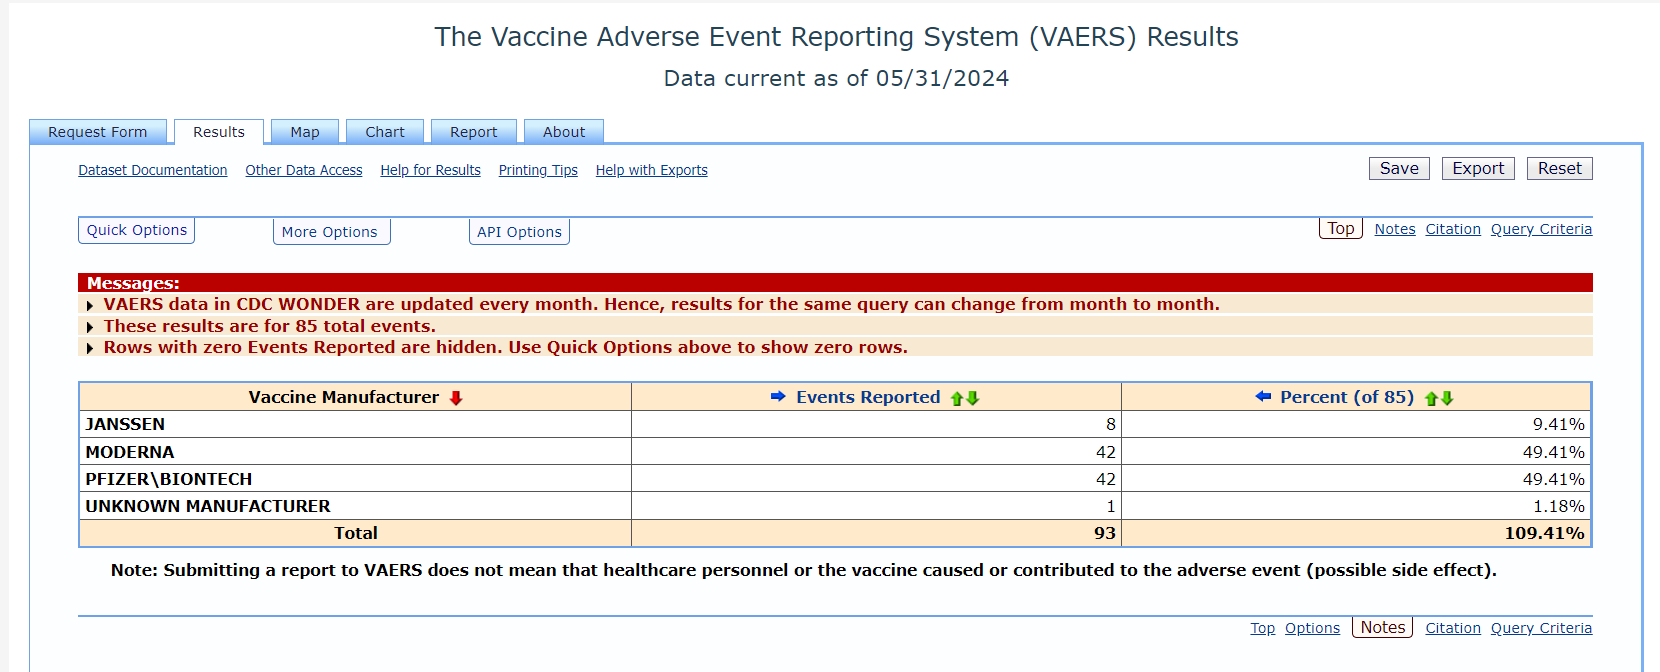Click the Data current as of 05/31/2024 text
This screenshot has width=1660, height=672.
836,79
